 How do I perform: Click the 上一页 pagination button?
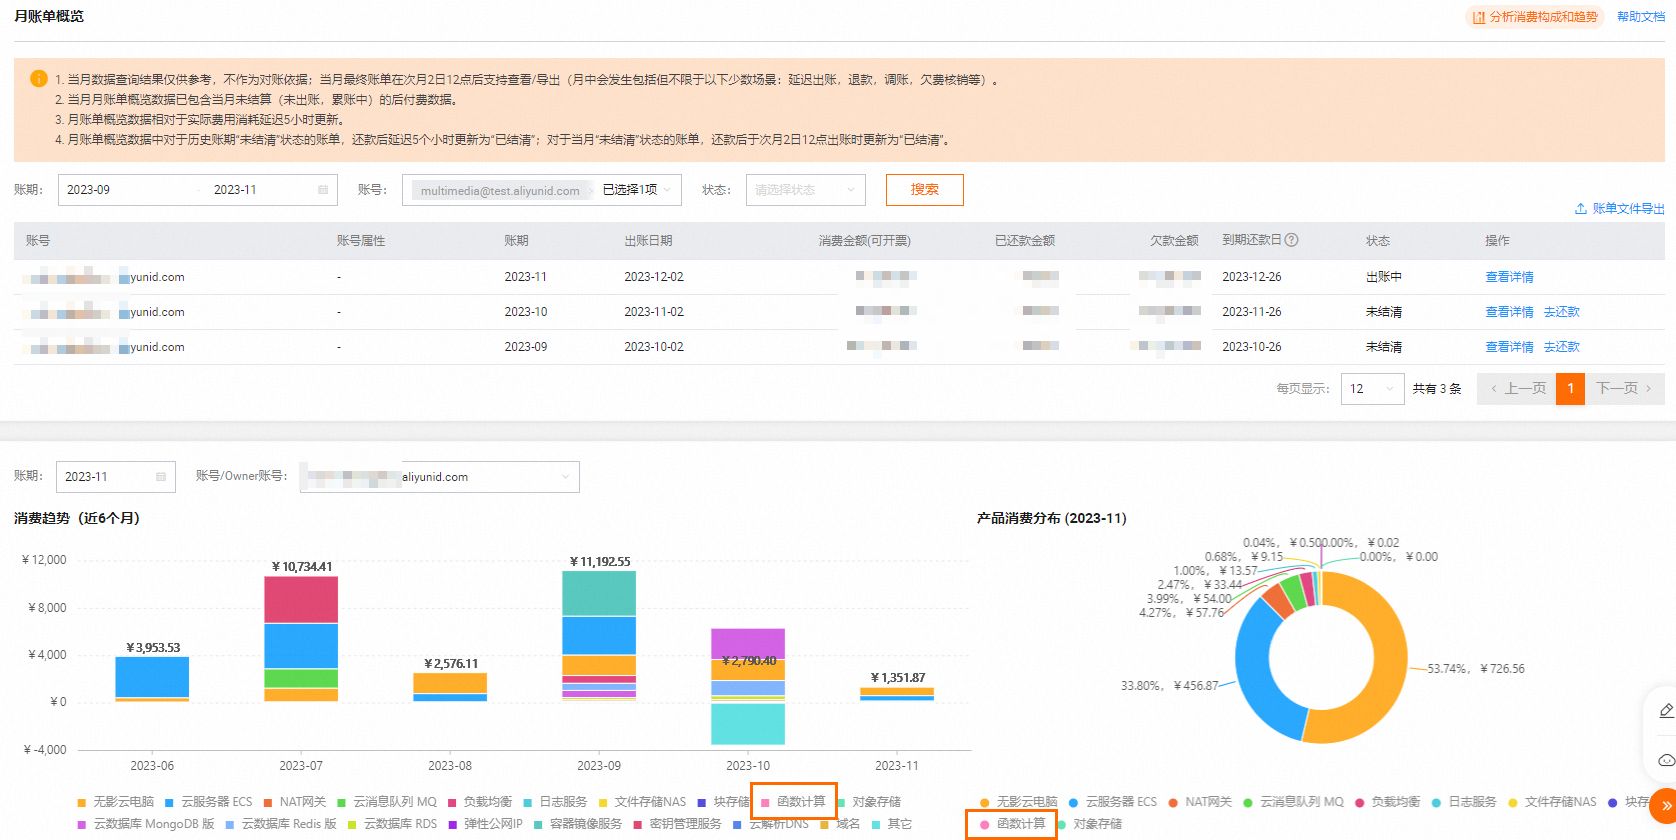coord(1516,389)
